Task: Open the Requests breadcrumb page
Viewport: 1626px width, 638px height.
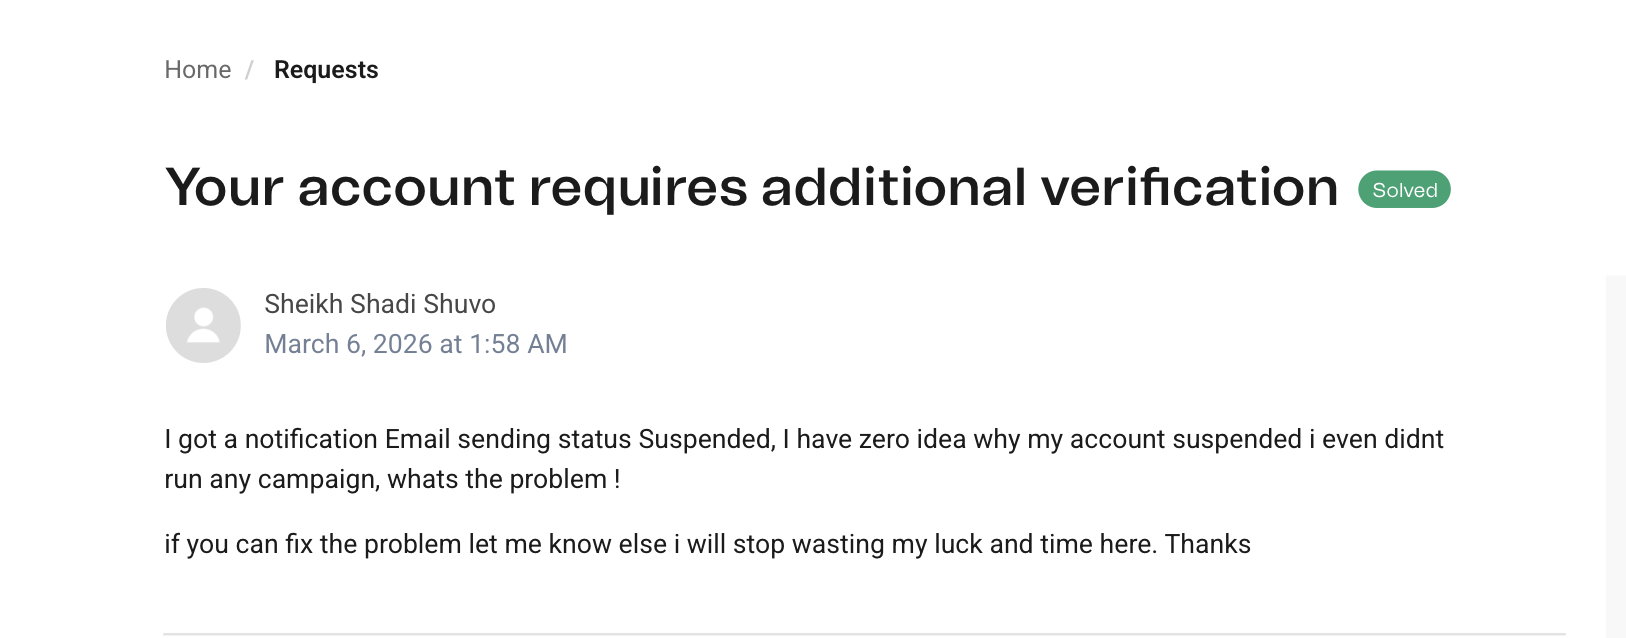Action: (x=326, y=70)
